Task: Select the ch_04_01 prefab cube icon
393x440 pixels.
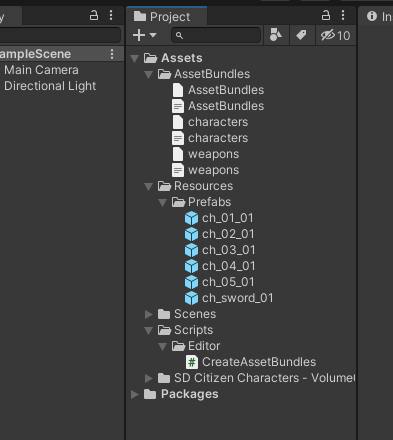Action: coord(192,266)
